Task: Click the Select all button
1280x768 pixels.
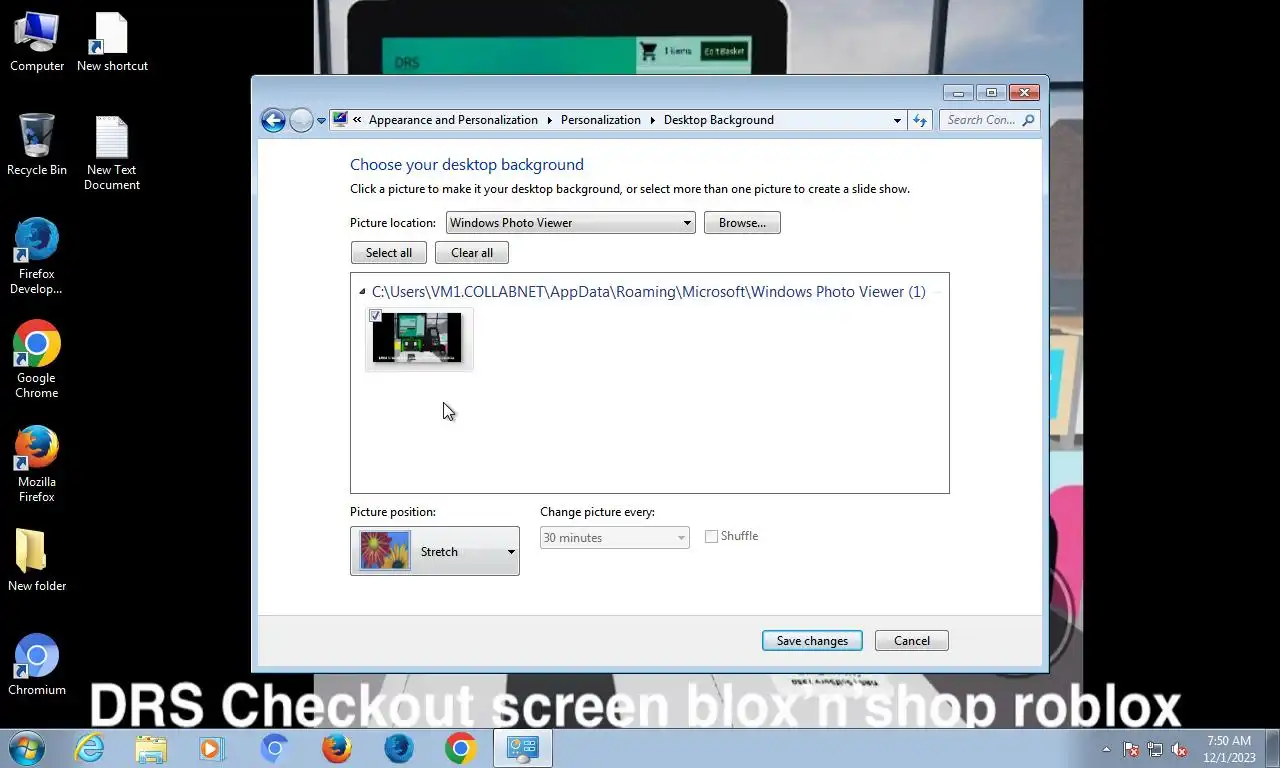Action: point(389,253)
